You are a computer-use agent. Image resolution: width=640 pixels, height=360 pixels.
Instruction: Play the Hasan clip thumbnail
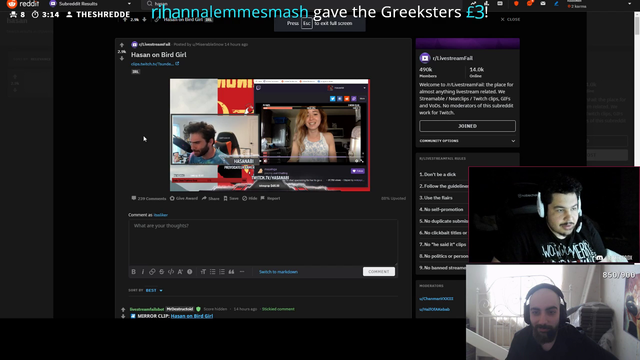pyautogui.click(x=270, y=135)
